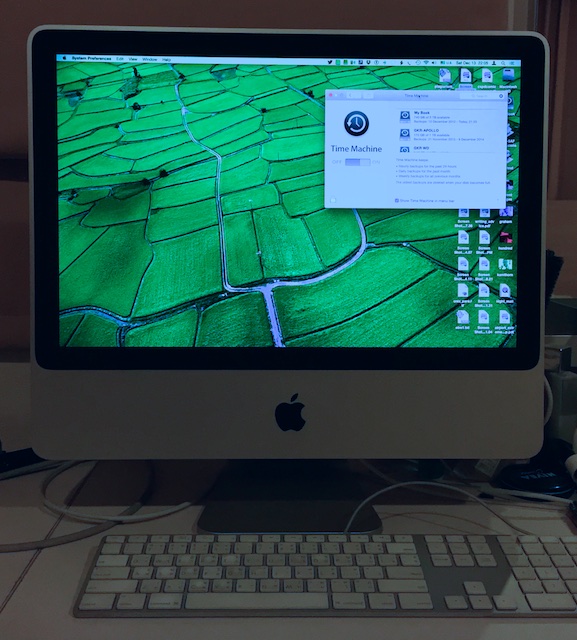Screen dimensions: 577x640
Task: Click the My Book disk icon
Action: (x=404, y=116)
